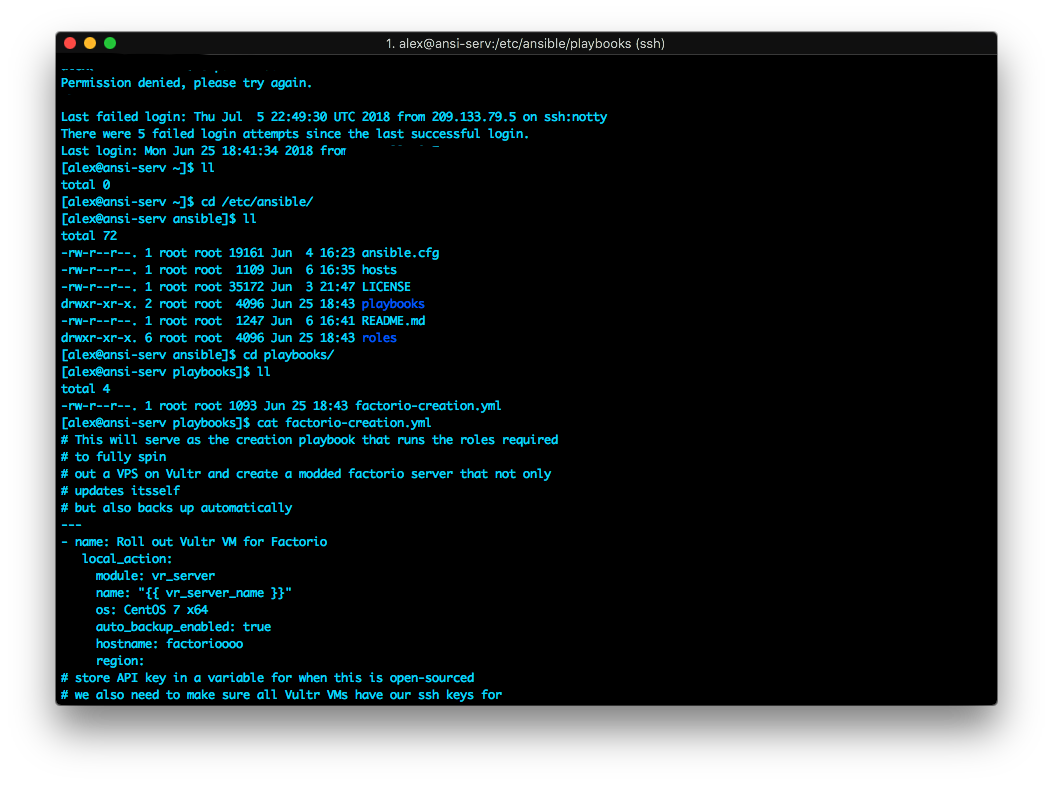Click the README.md file name
This screenshot has width=1053, height=785.
(394, 321)
